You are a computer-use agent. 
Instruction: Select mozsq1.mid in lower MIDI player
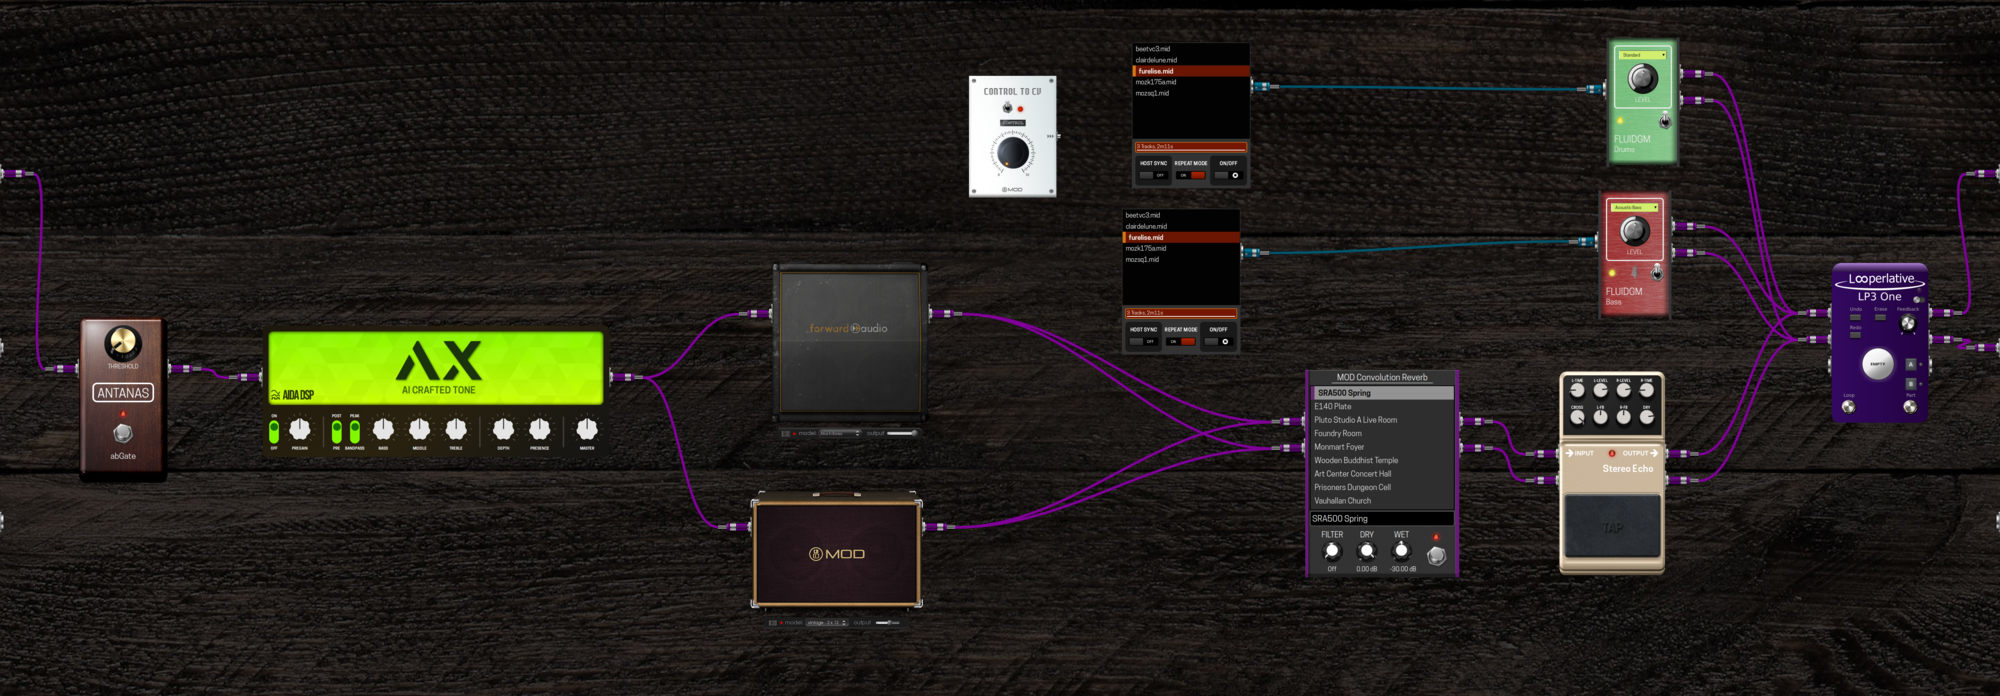click(1181, 259)
